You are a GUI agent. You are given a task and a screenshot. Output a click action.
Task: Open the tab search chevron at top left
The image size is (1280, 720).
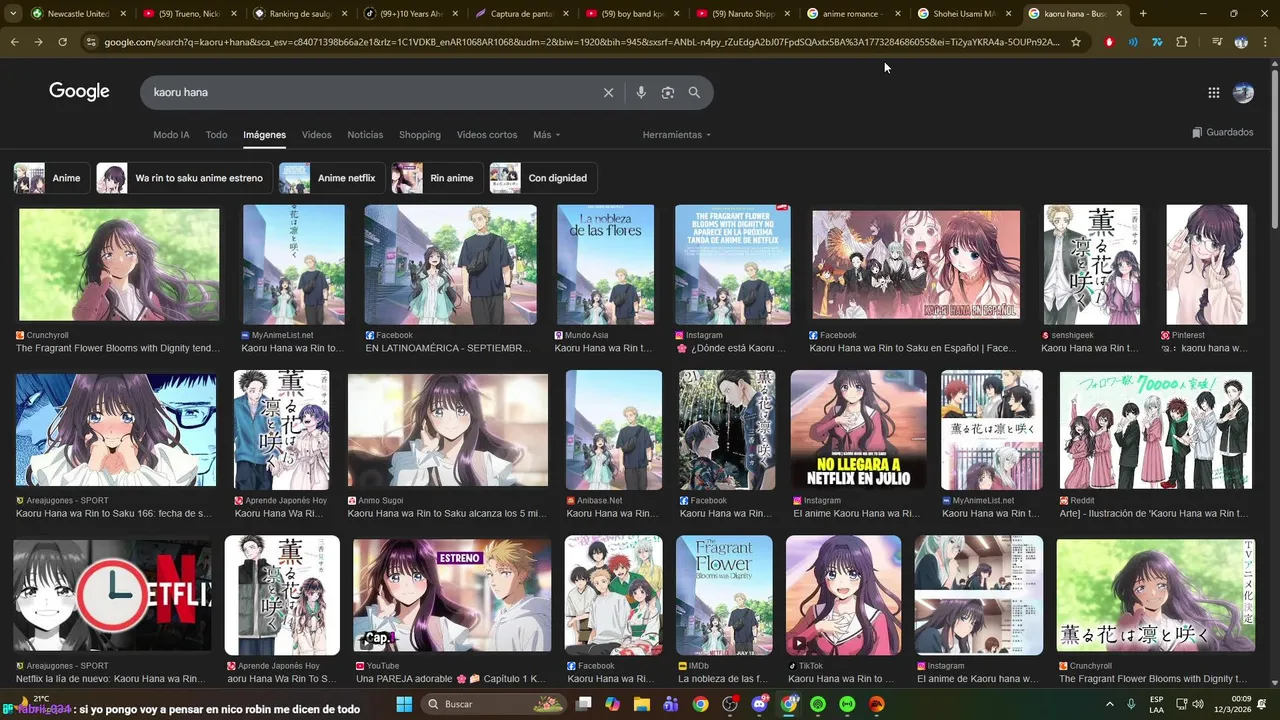coord(13,14)
